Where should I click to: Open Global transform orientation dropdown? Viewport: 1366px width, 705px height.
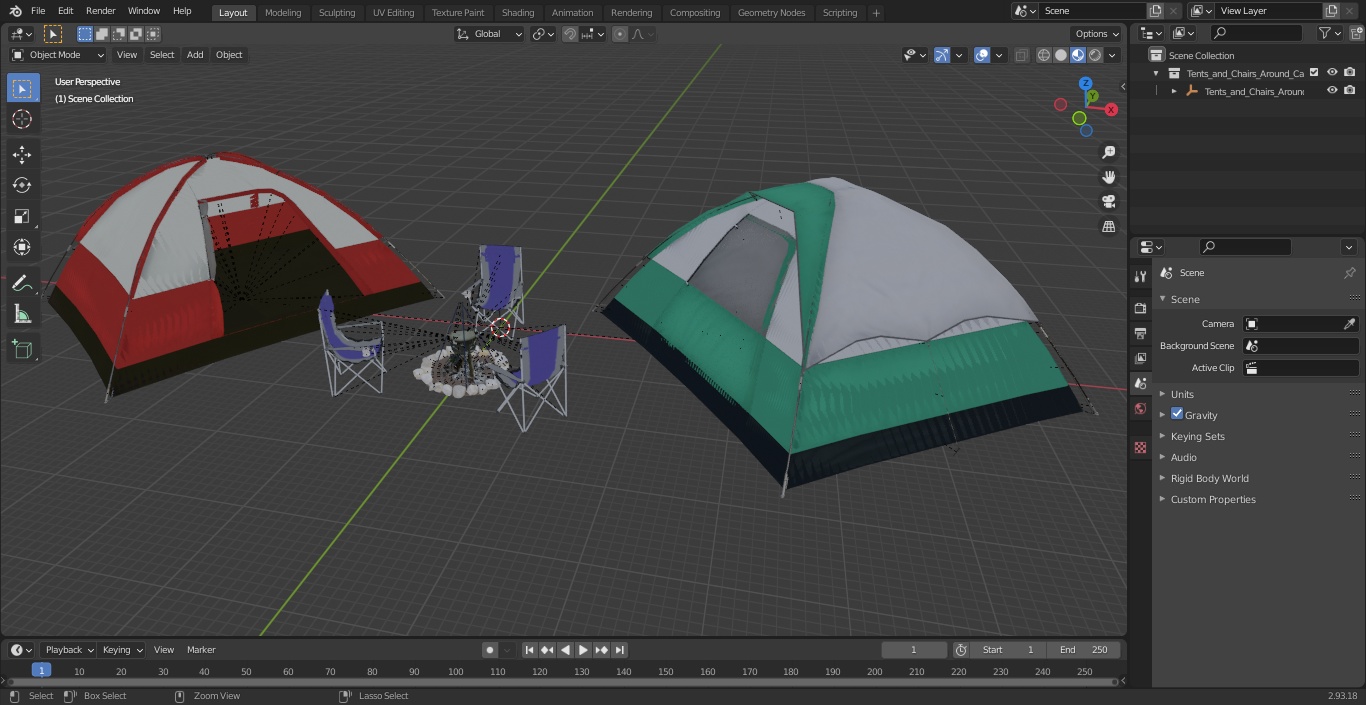tap(490, 34)
